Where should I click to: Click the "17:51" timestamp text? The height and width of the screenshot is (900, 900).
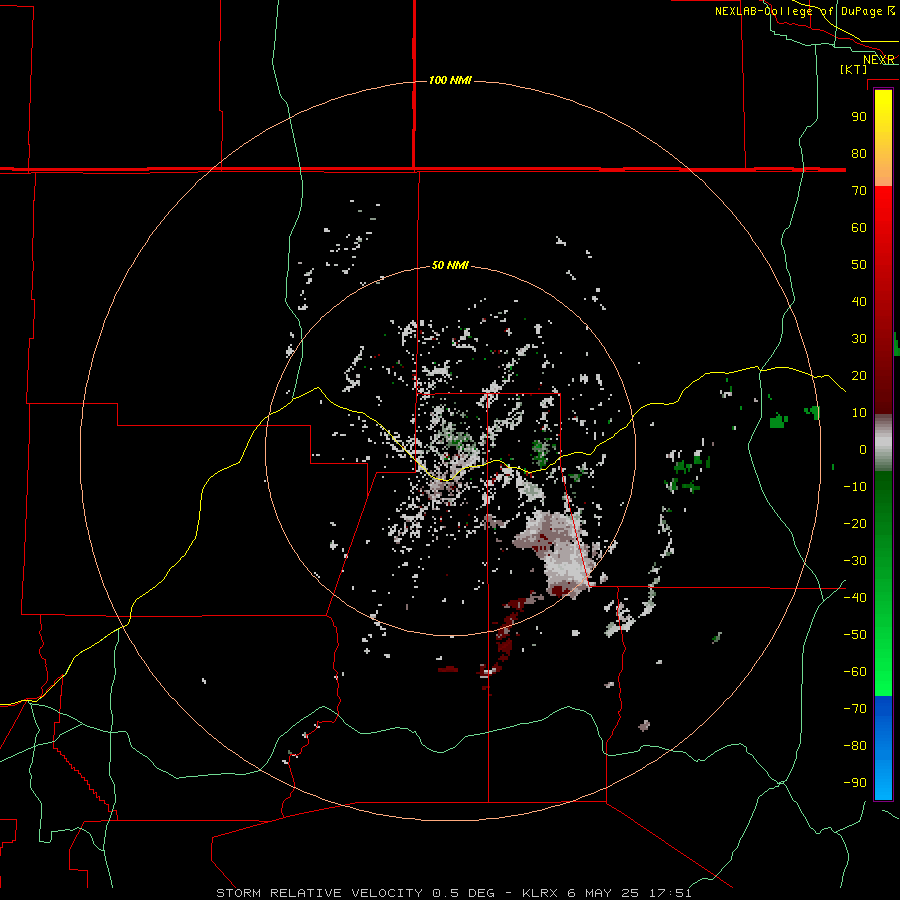[670, 893]
